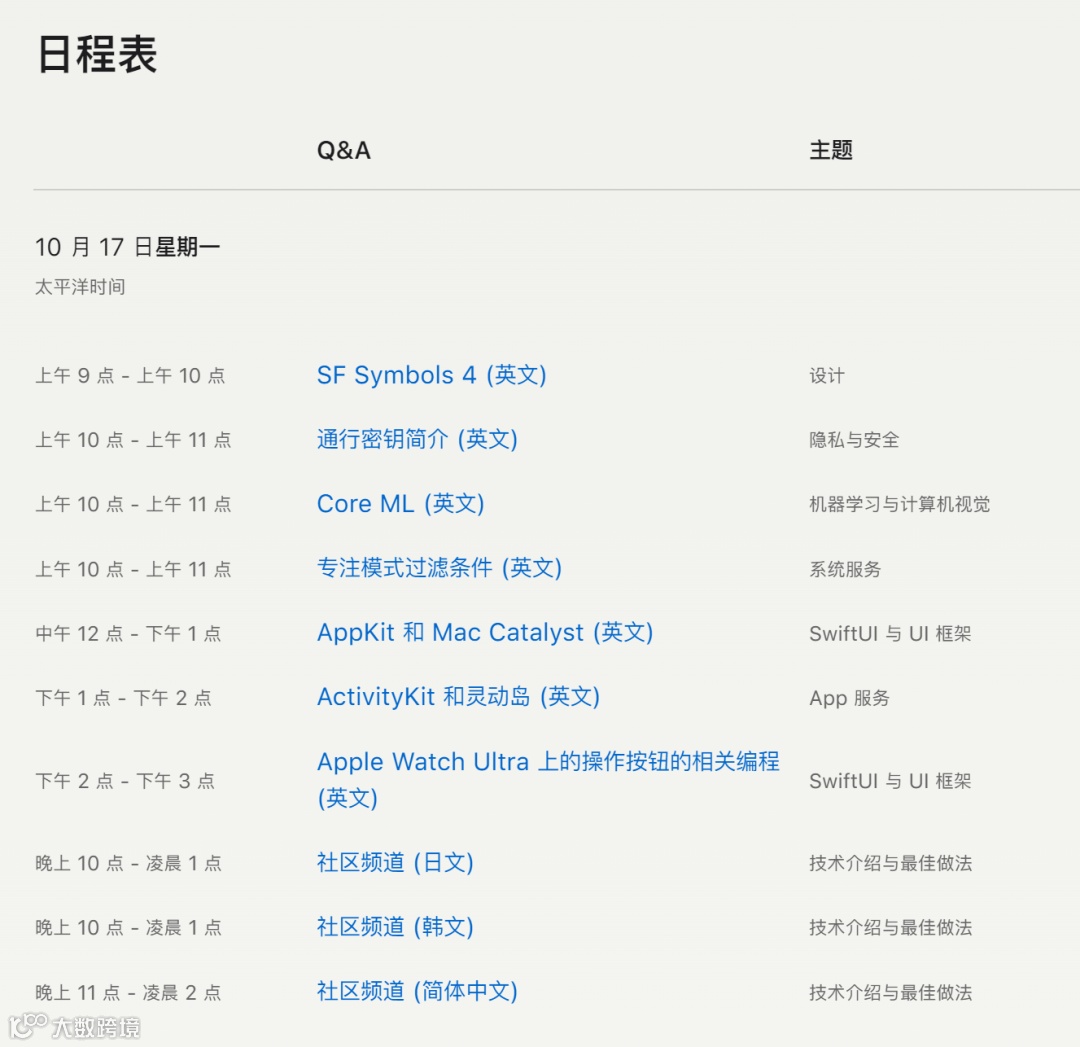The width and height of the screenshot is (1080, 1047).
Task: Click the time 下午 1 点 - 下午 2 点
Action: [123, 698]
